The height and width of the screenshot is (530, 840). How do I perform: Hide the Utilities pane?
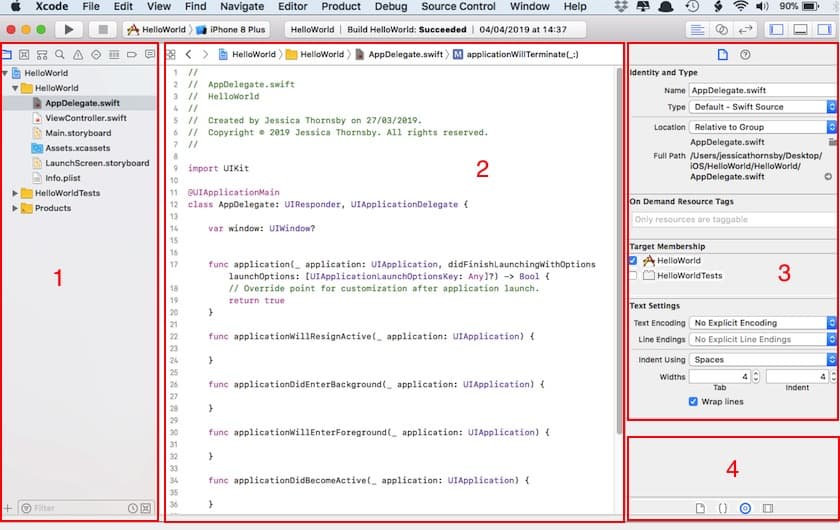824,29
